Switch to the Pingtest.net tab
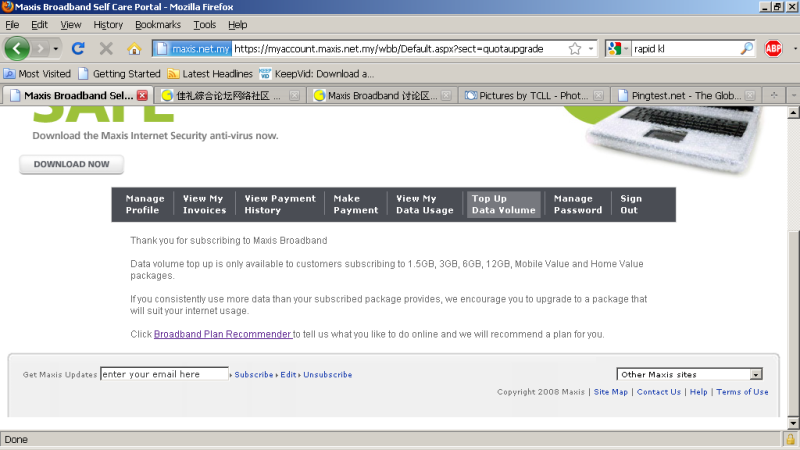The width and height of the screenshot is (800, 450). point(685,95)
